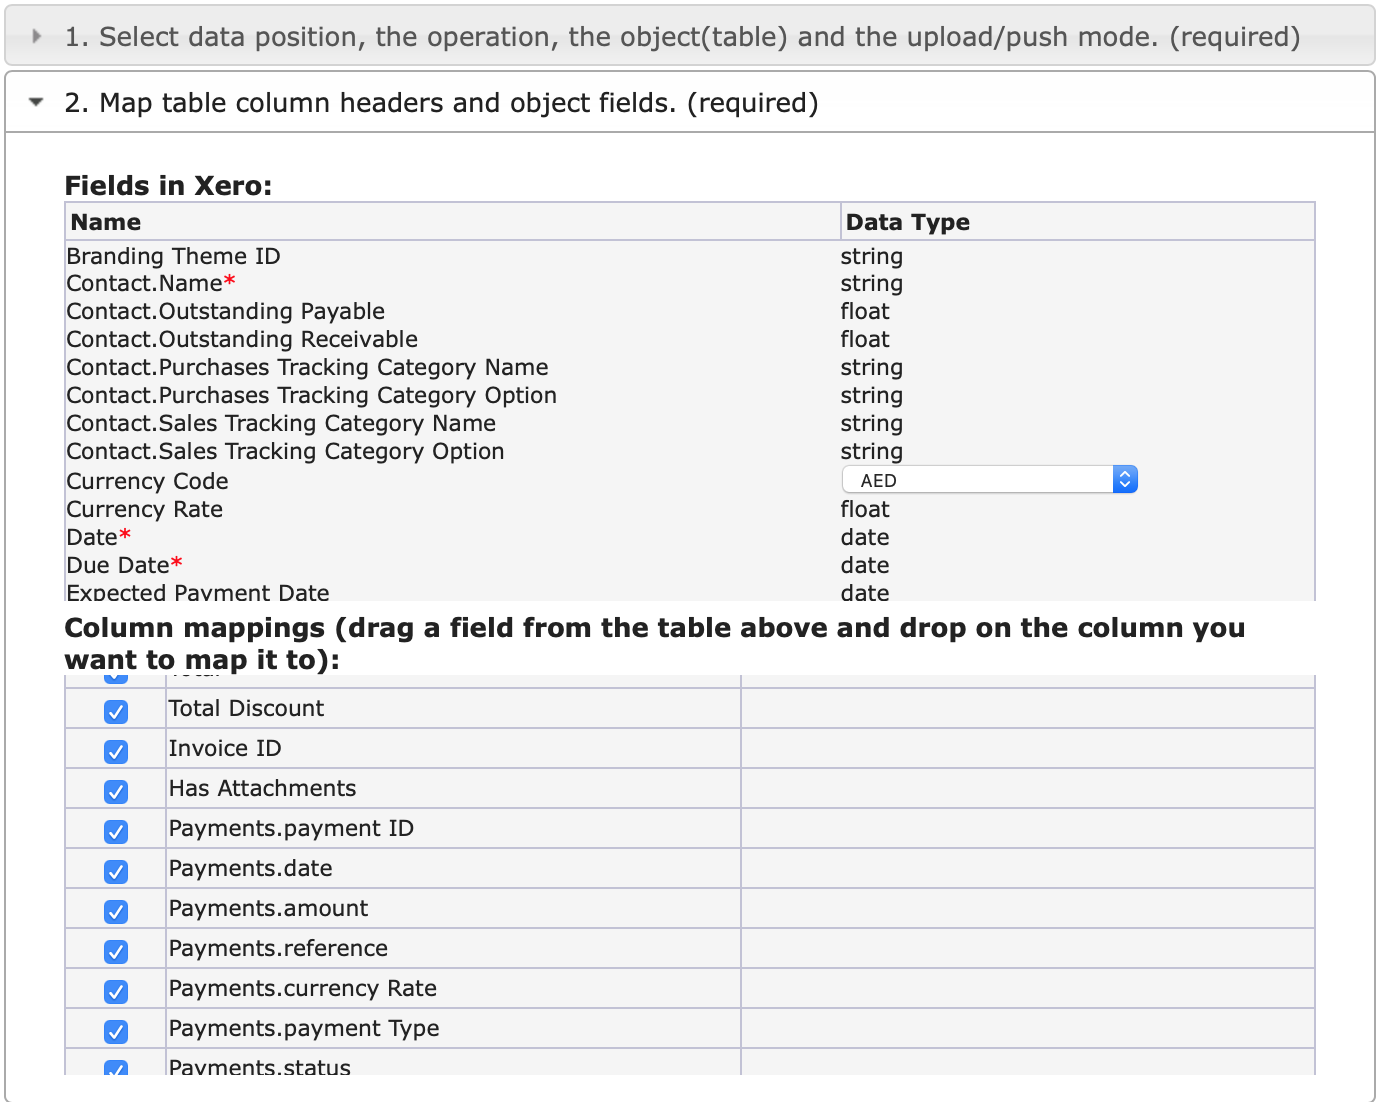Image resolution: width=1380 pixels, height=1102 pixels.
Task: Untick the Payments.reference checkbox
Action: click(x=116, y=952)
